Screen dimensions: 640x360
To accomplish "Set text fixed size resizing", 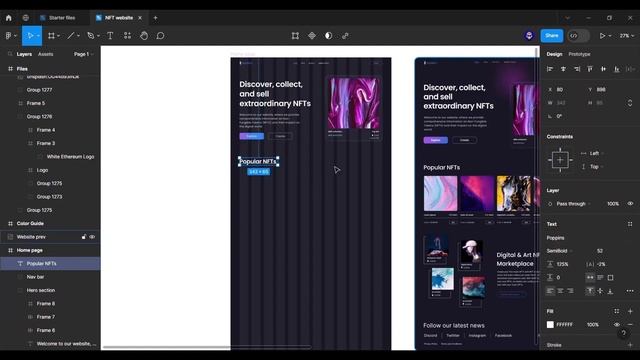I will pos(611,278).
